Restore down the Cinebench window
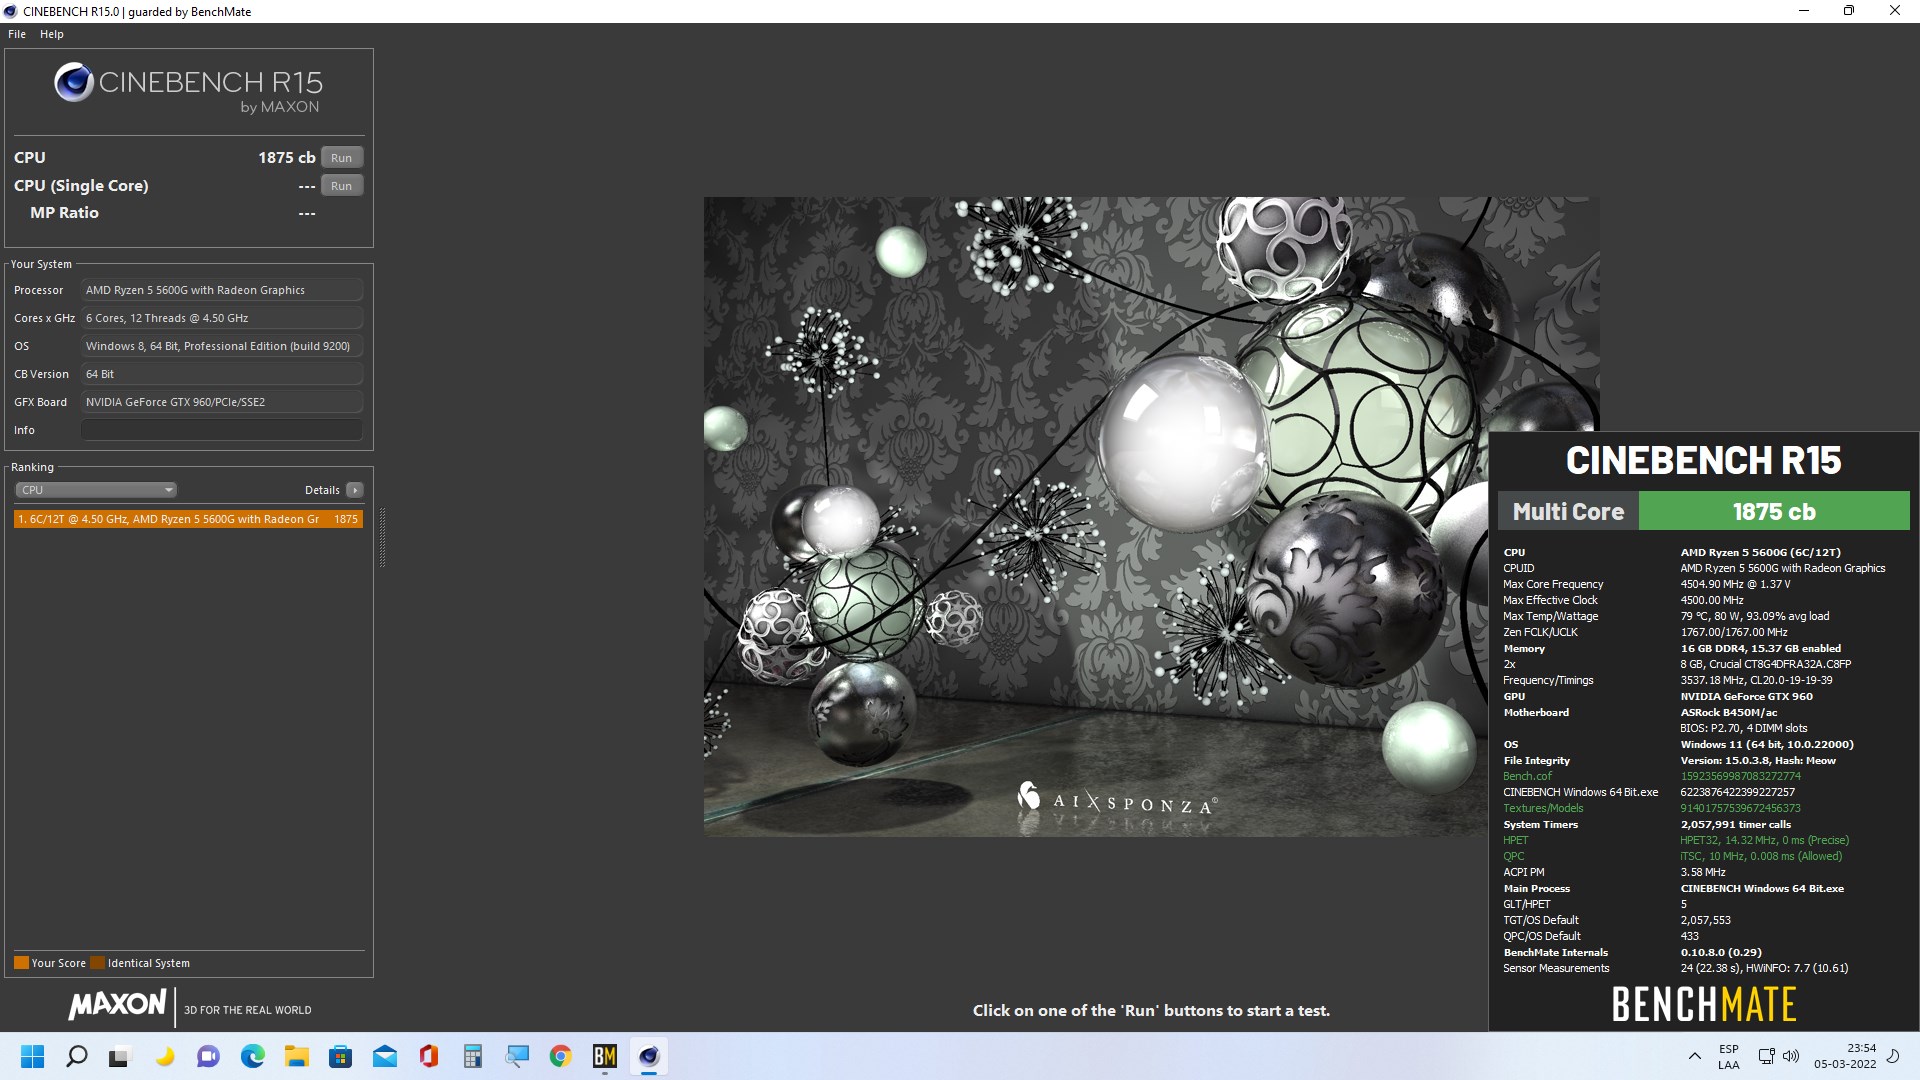 coord(1849,11)
